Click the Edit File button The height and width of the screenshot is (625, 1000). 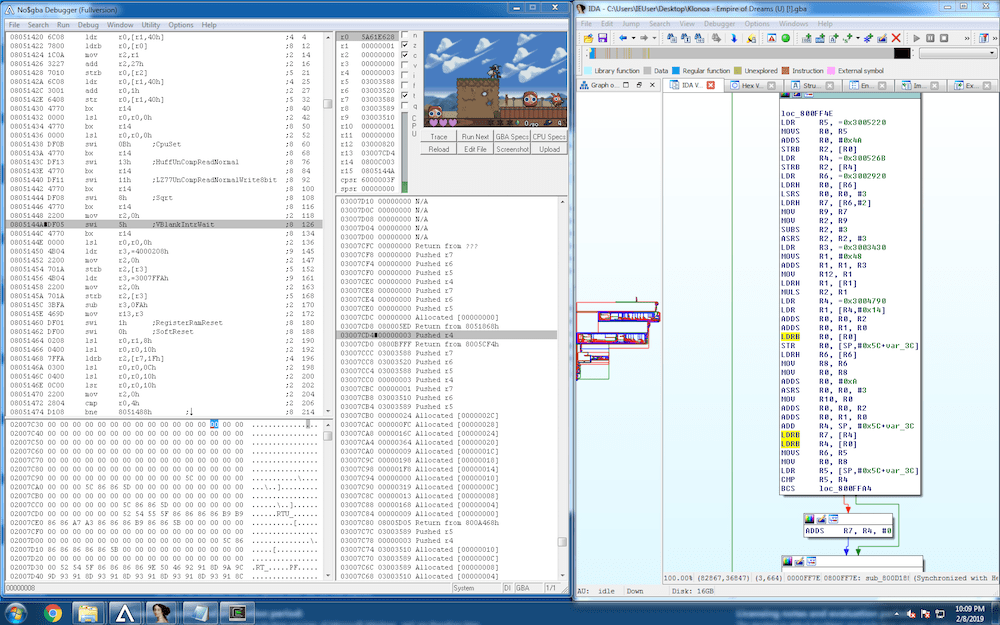tap(475, 149)
